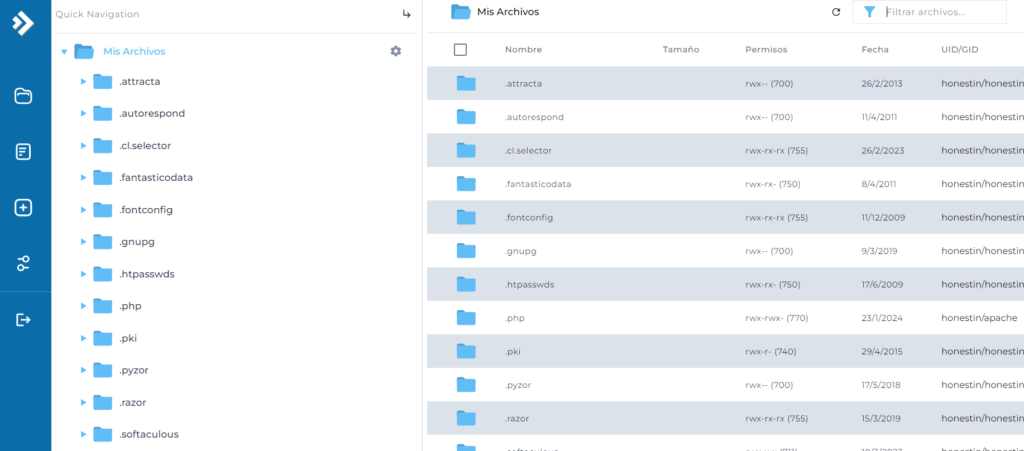Select .softaculous folder in navigation tree
This screenshot has width=1024, height=451.
pos(148,434)
